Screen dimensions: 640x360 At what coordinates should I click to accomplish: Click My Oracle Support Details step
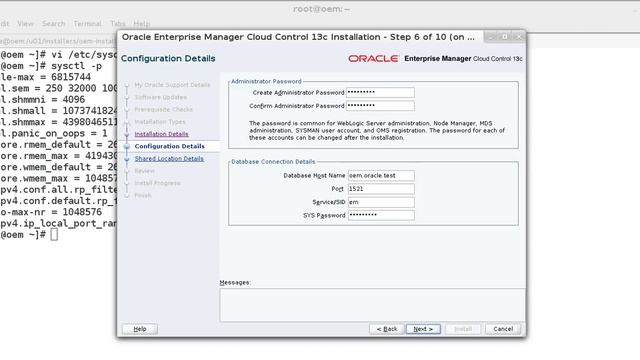(x=172, y=85)
